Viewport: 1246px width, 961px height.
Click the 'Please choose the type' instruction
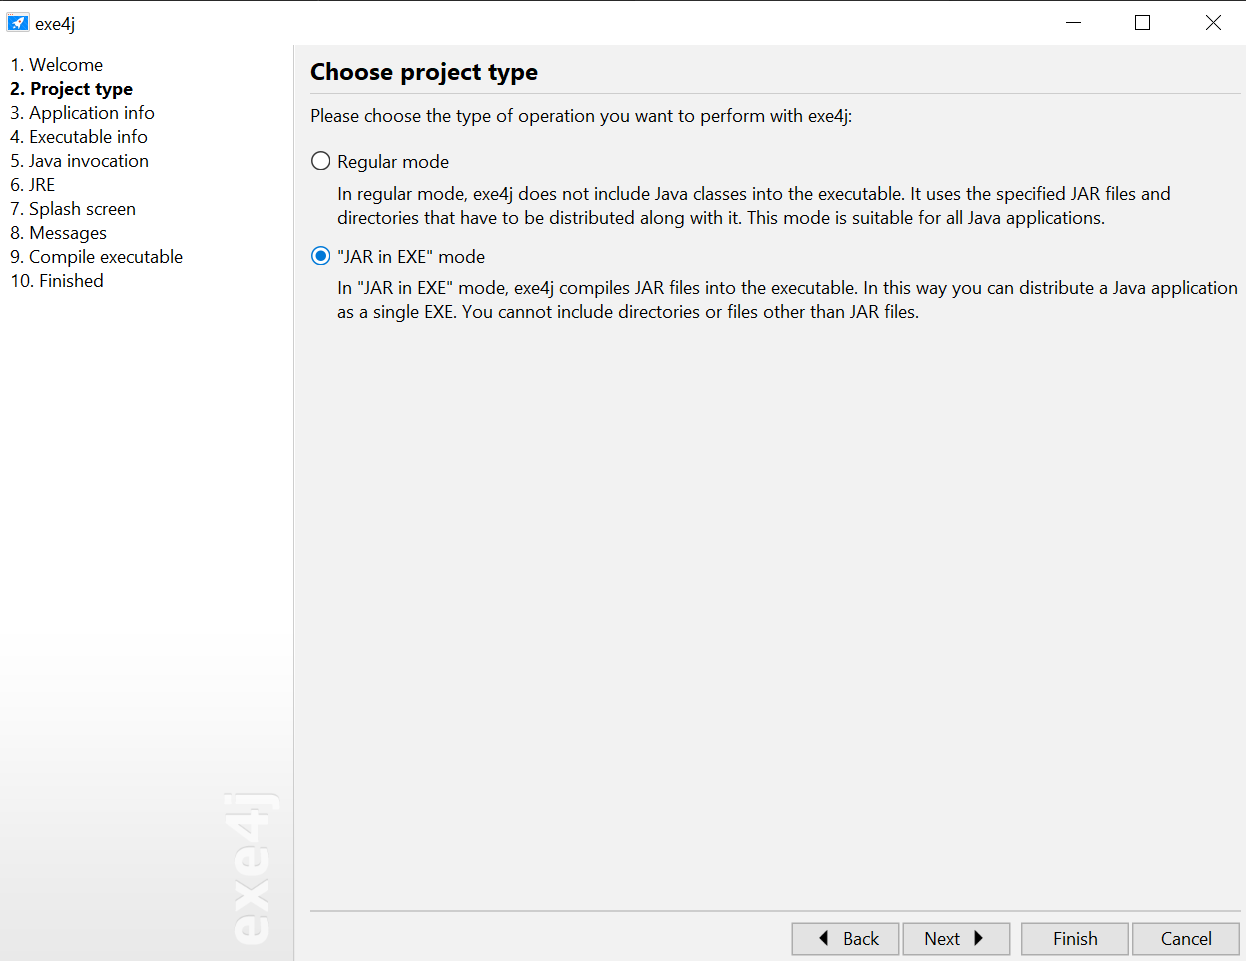pos(581,116)
